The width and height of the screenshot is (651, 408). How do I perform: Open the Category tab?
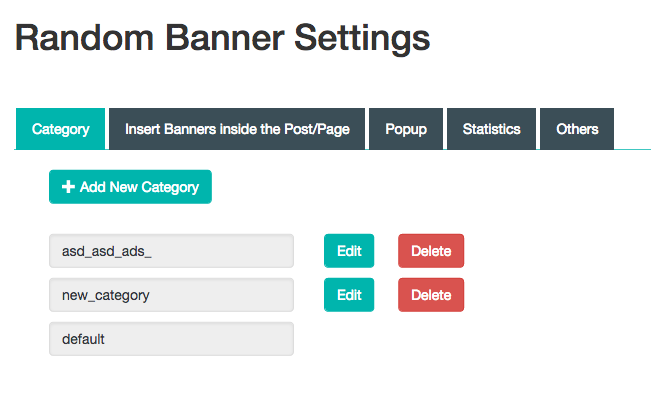(x=61, y=129)
